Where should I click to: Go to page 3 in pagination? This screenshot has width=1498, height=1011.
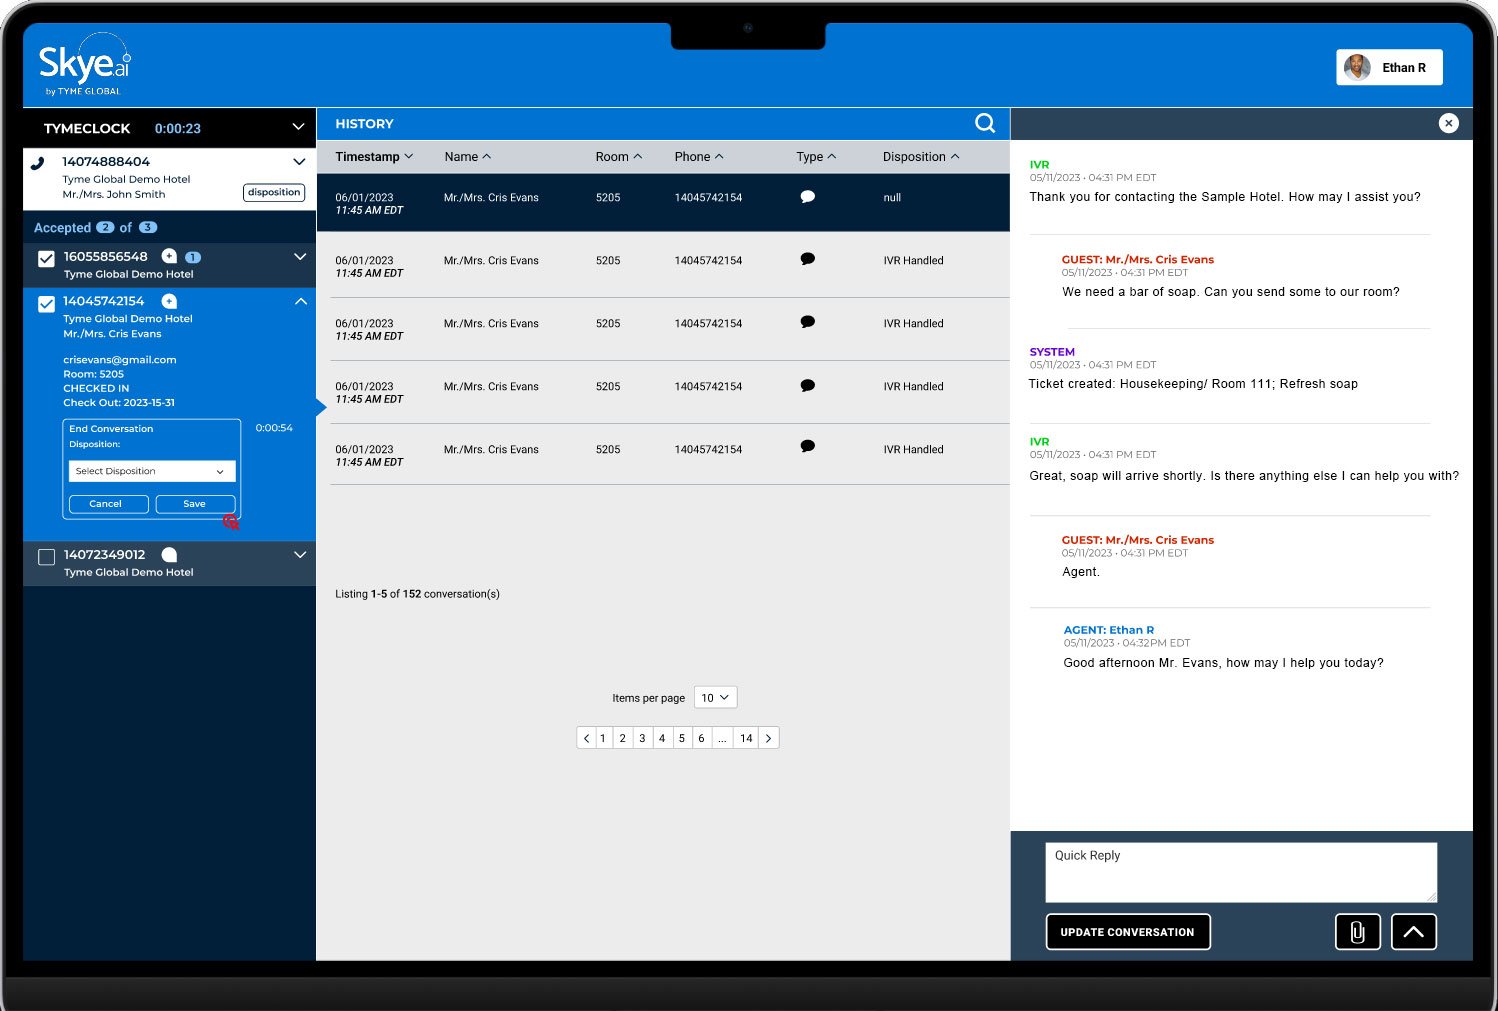(x=642, y=738)
